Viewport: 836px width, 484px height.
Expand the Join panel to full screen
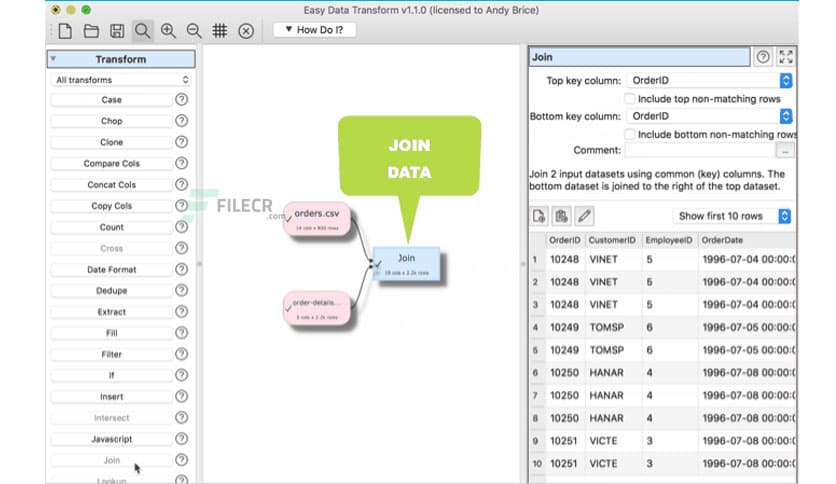tap(786, 57)
